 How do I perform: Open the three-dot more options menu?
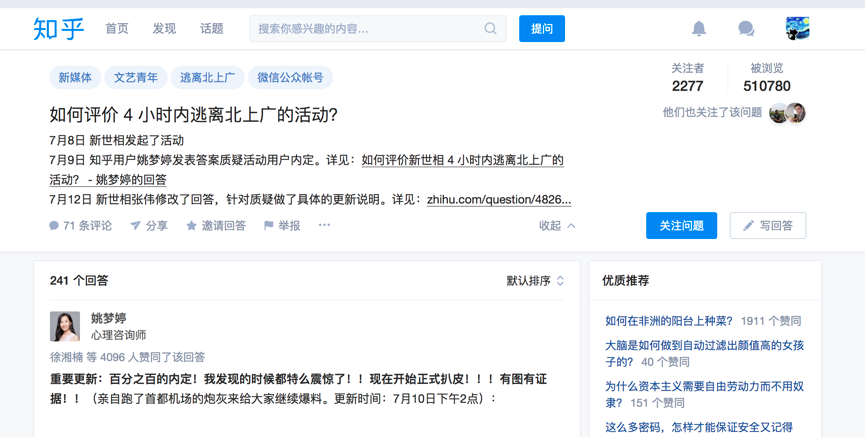pos(324,225)
